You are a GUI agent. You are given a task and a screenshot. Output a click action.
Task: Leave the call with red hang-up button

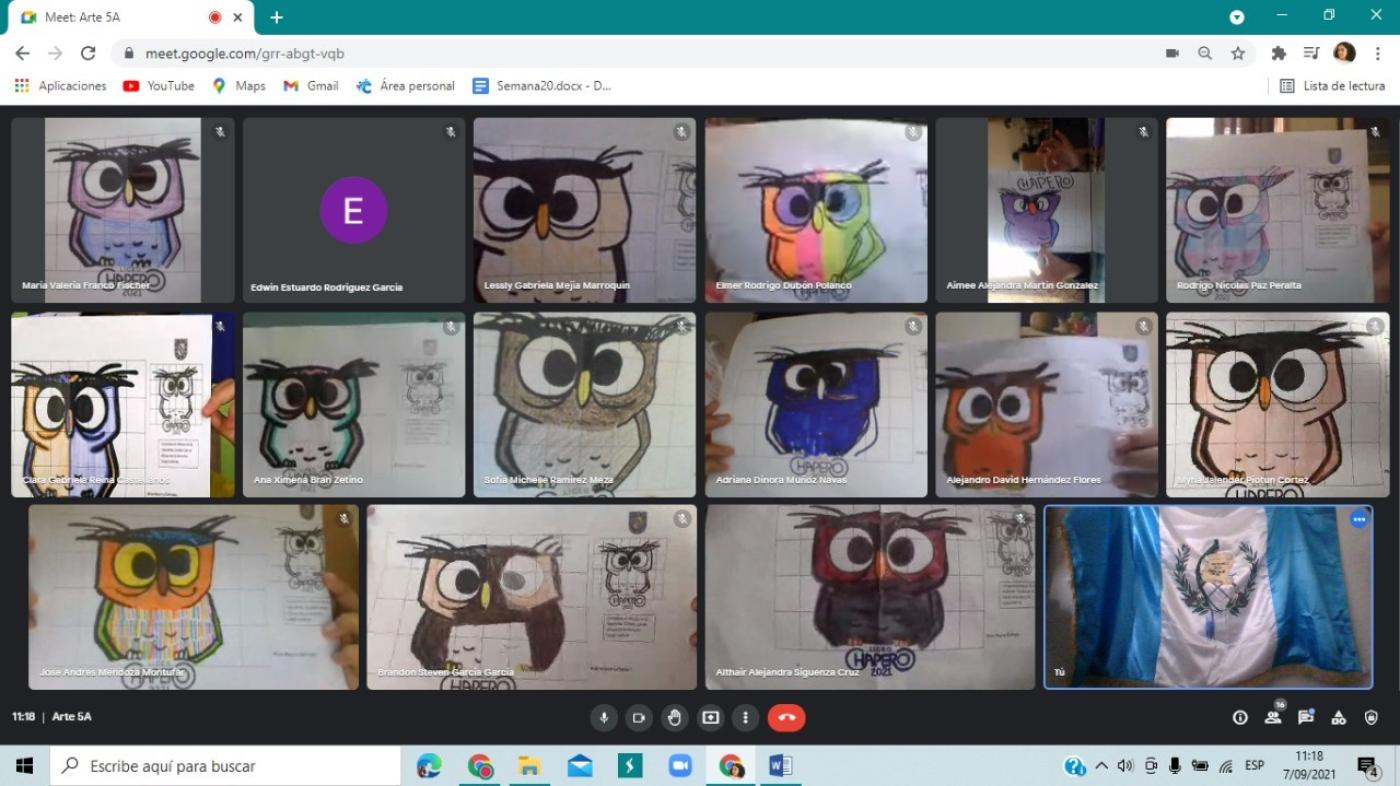click(786, 717)
